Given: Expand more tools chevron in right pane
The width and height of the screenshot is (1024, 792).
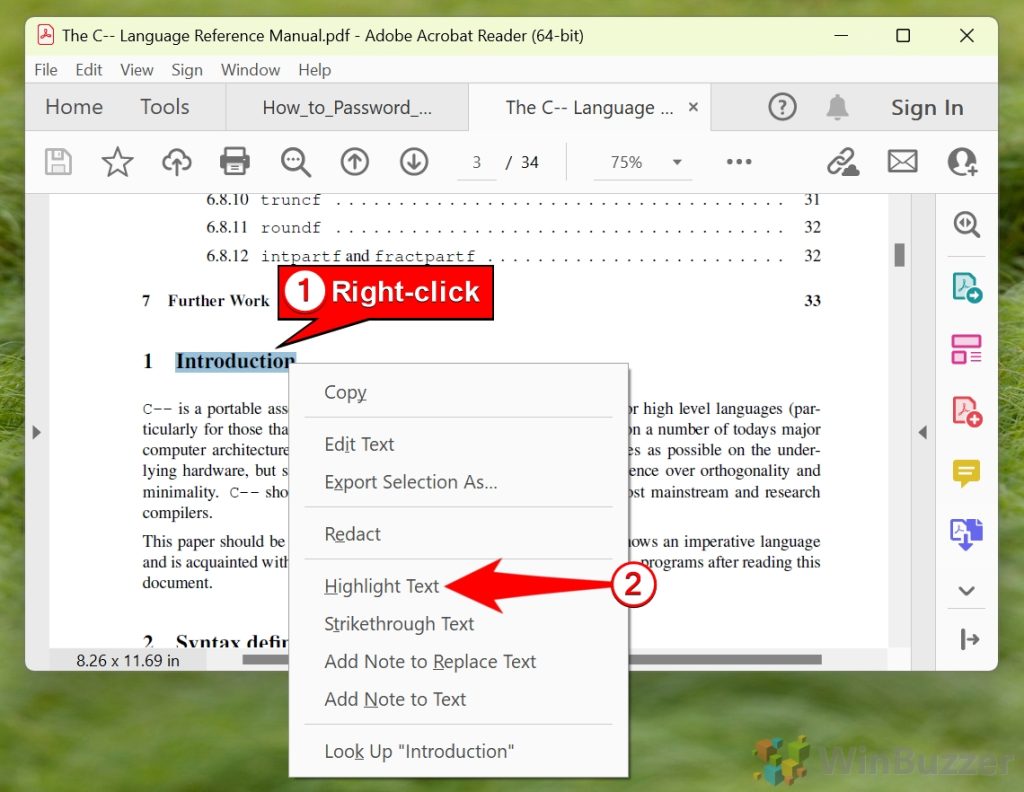Looking at the screenshot, I should pyautogui.click(x=967, y=591).
